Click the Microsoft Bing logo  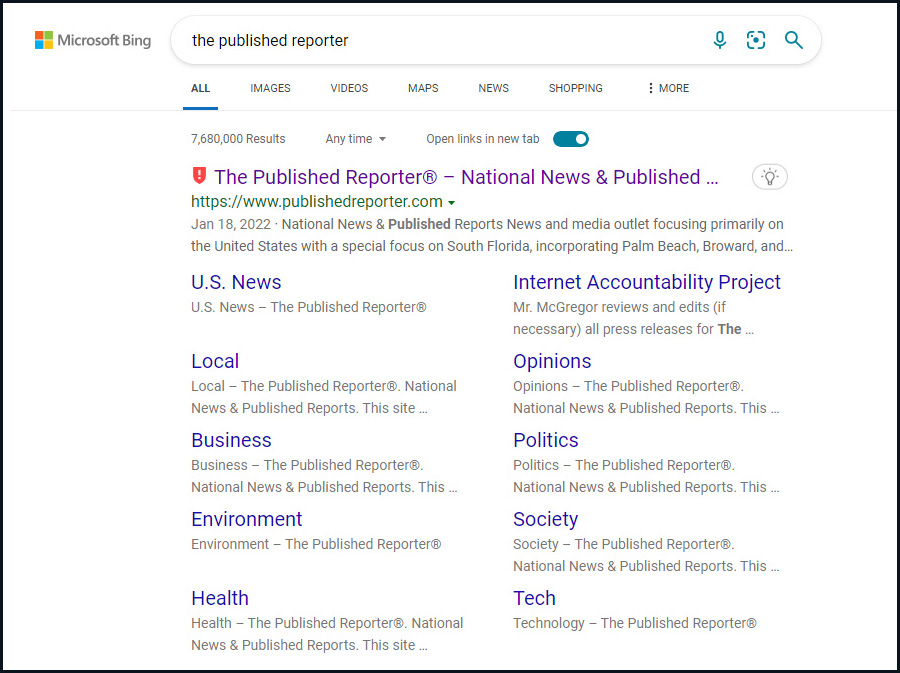[x=93, y=40]
